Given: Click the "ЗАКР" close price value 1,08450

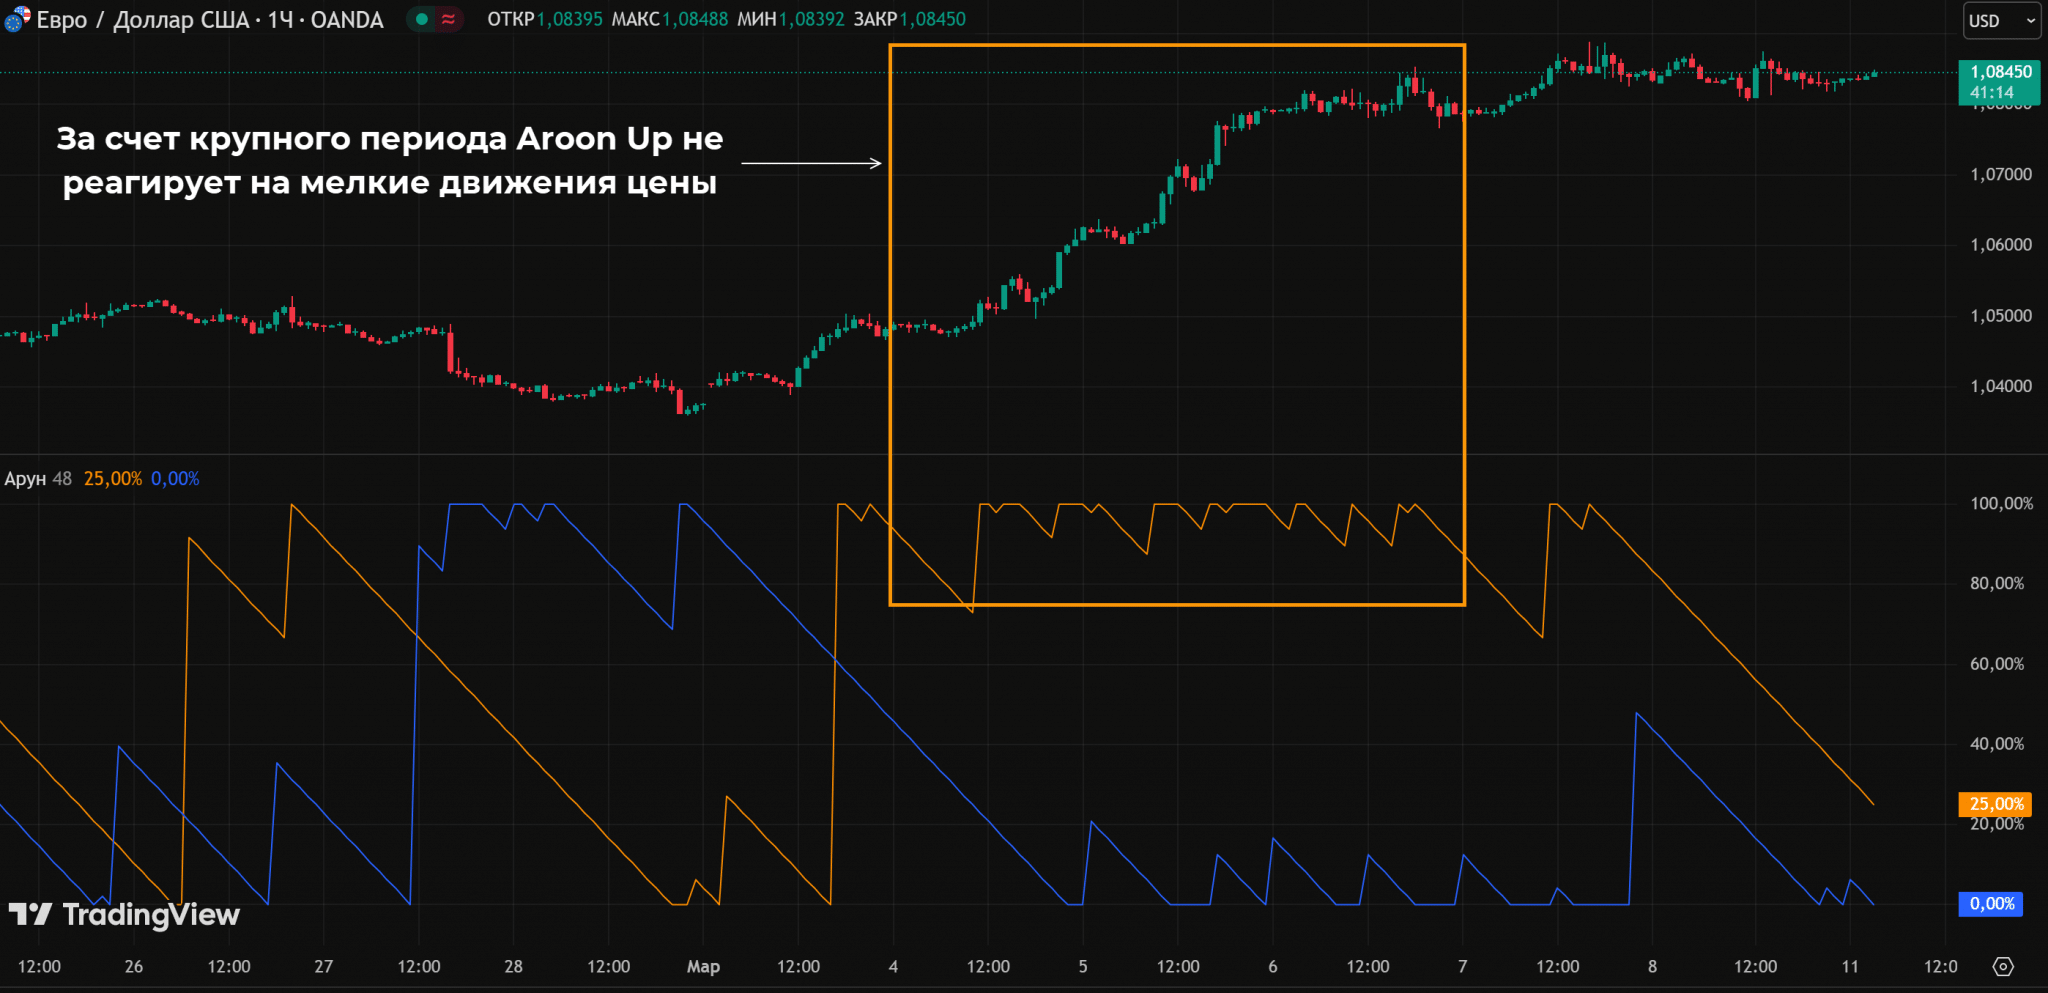Looking at the screenshot, I should point(933,19).
